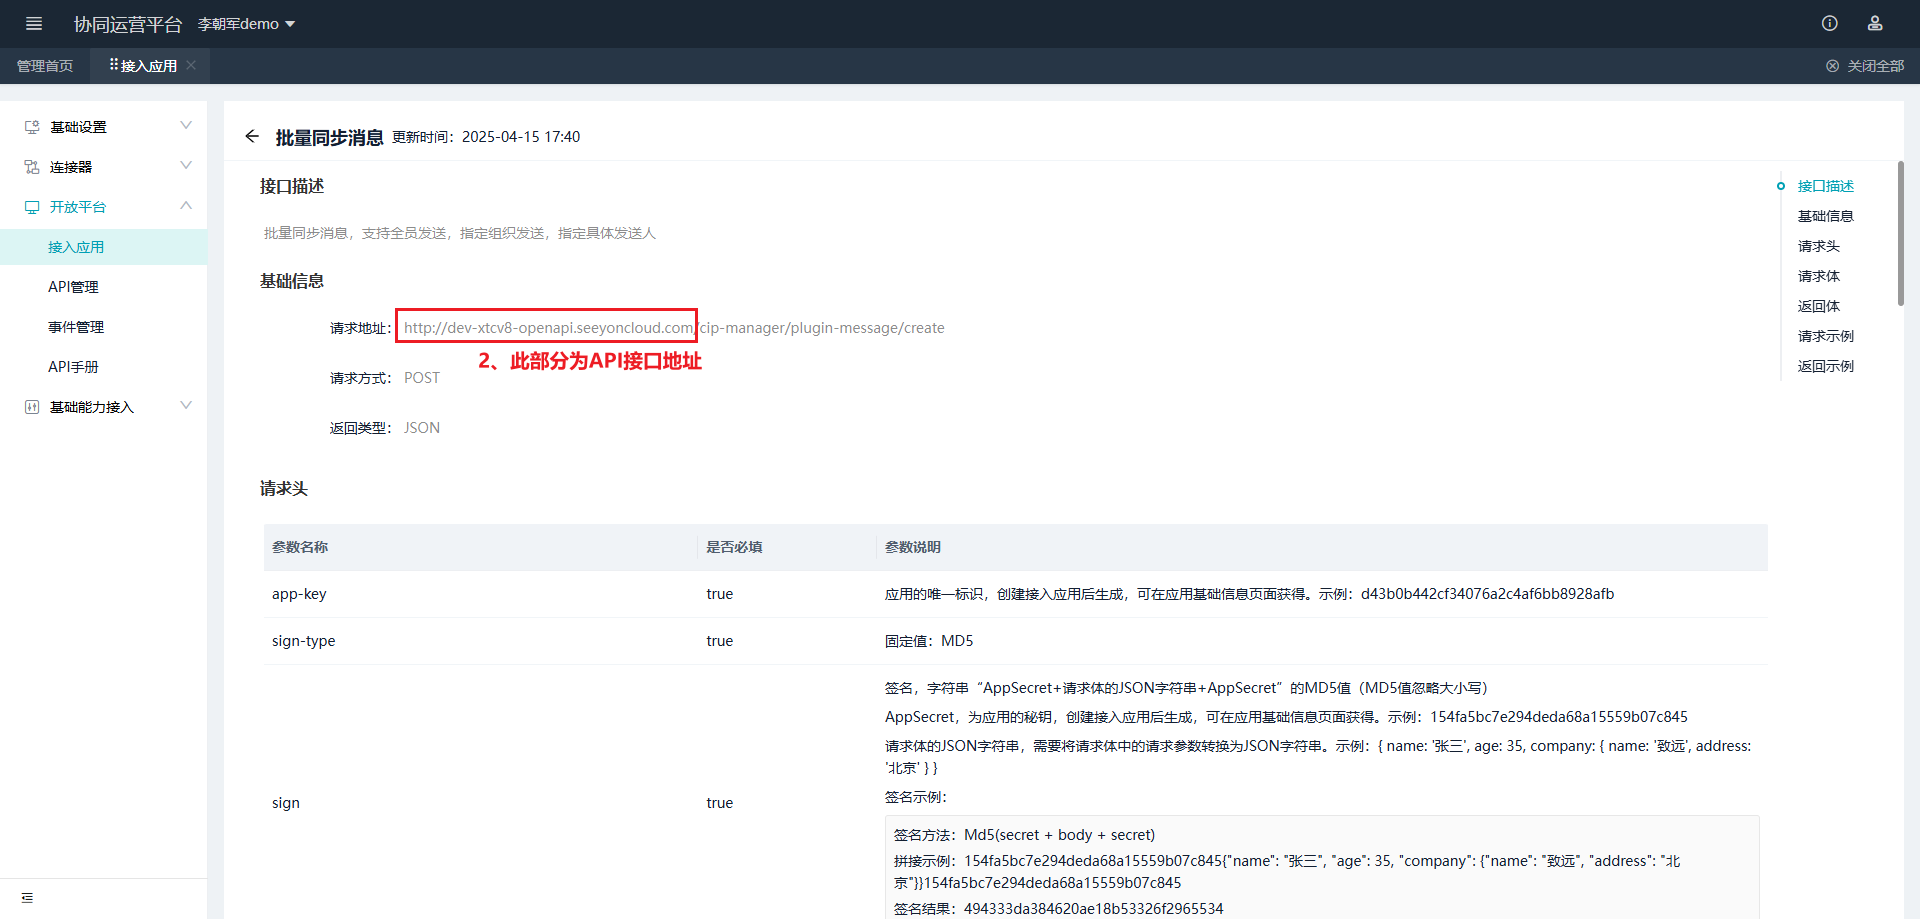Click the info circle icon in header

pos(1829,24)
